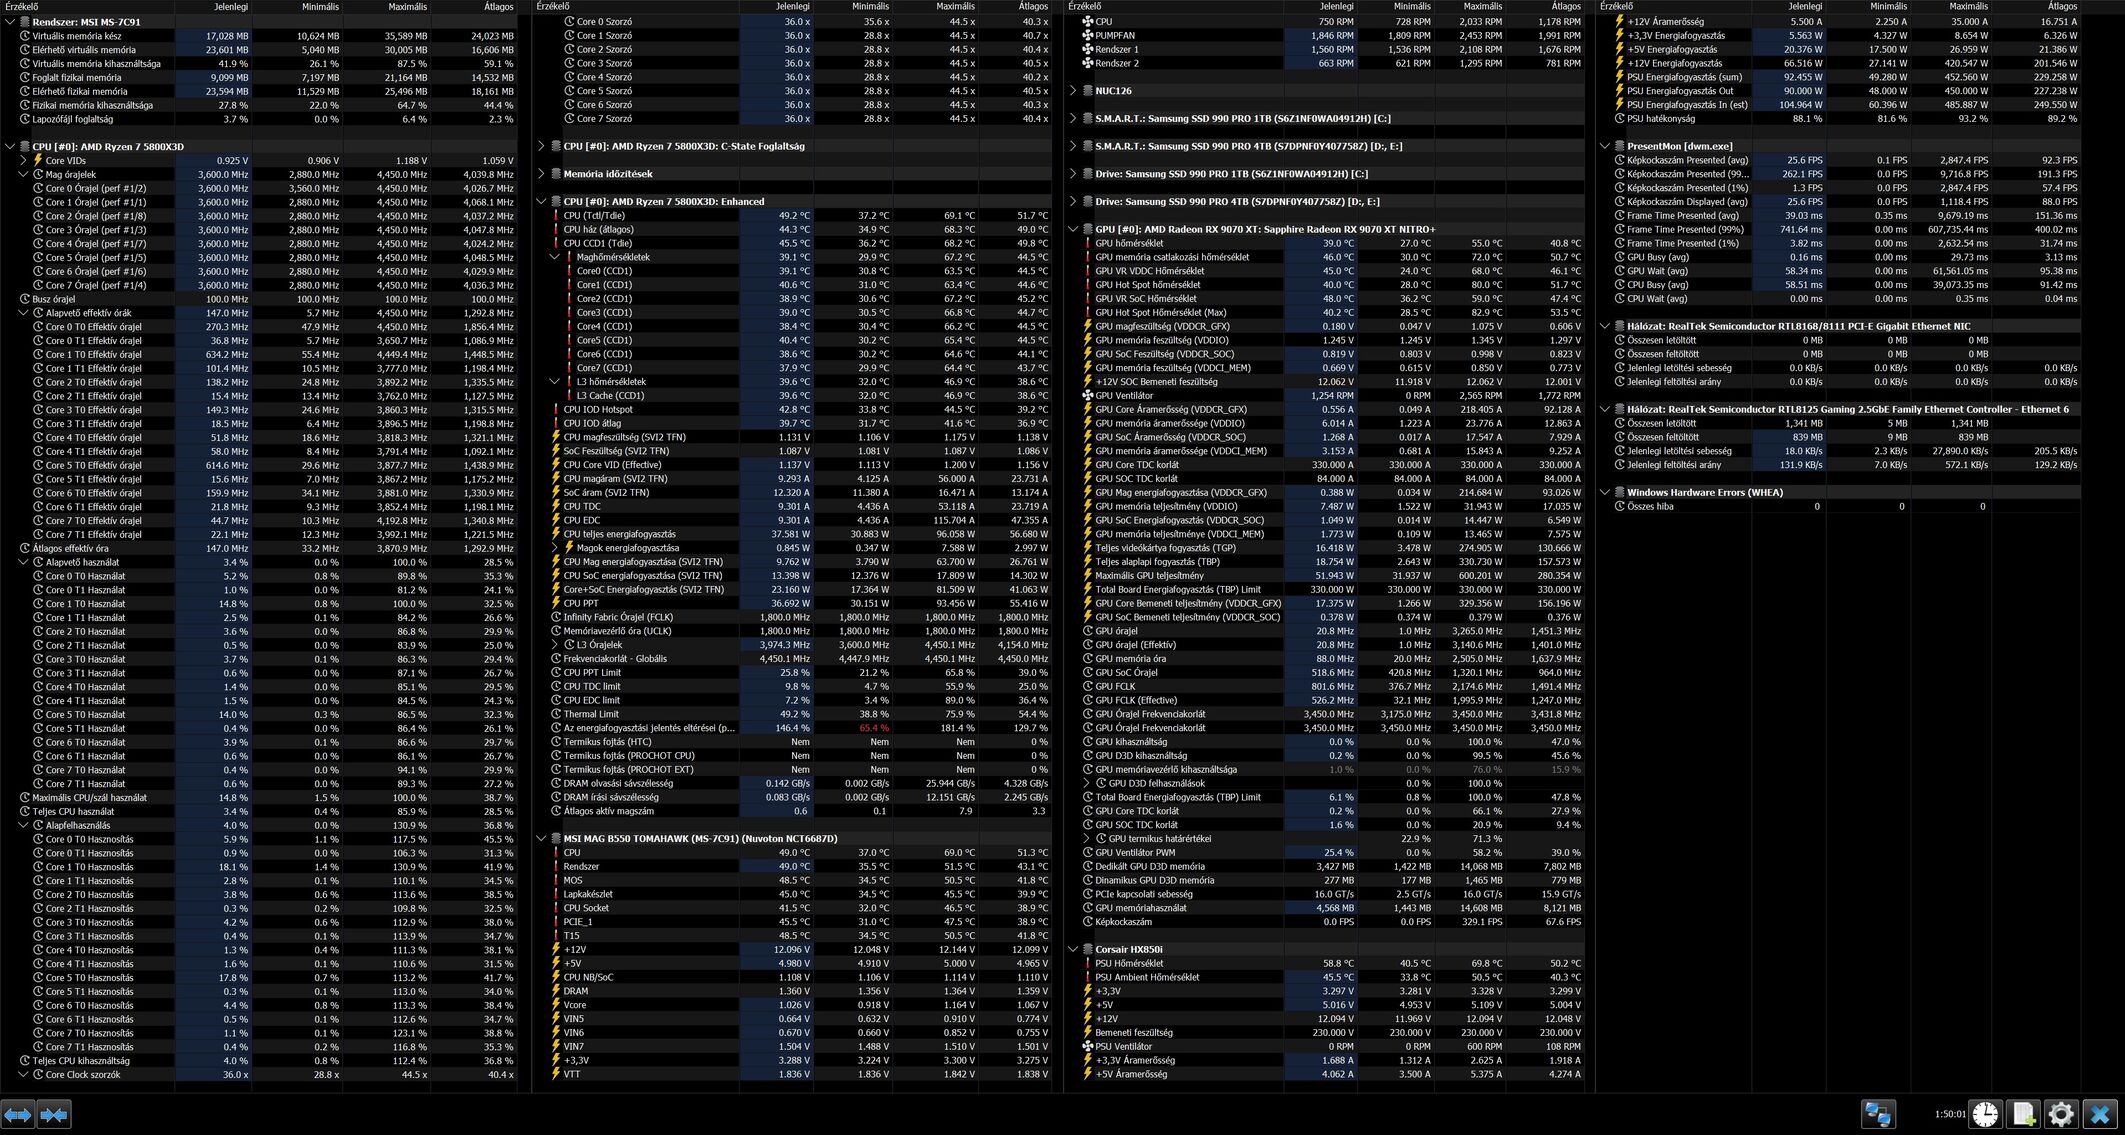The image size is (2125, 1135).
Task: Expand the Memória időzítések section
Action: point(541,174)
